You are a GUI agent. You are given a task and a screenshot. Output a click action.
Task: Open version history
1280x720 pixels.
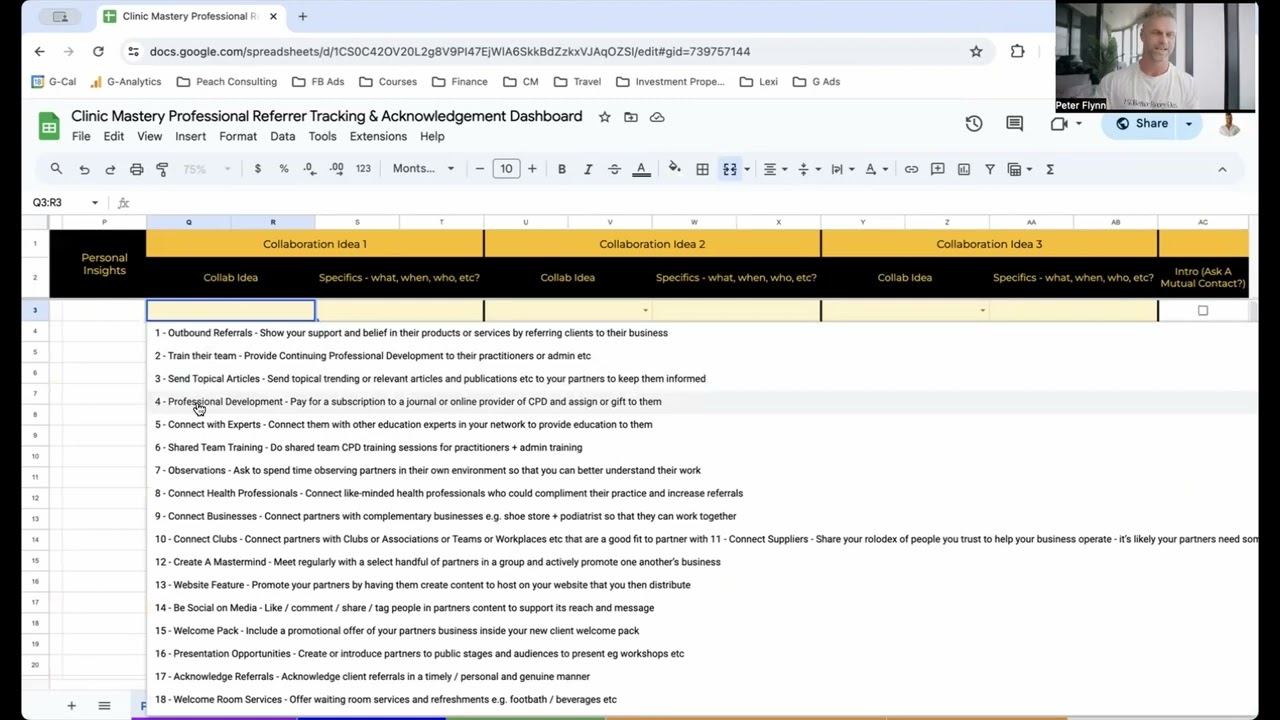click(x=974, y=123)
